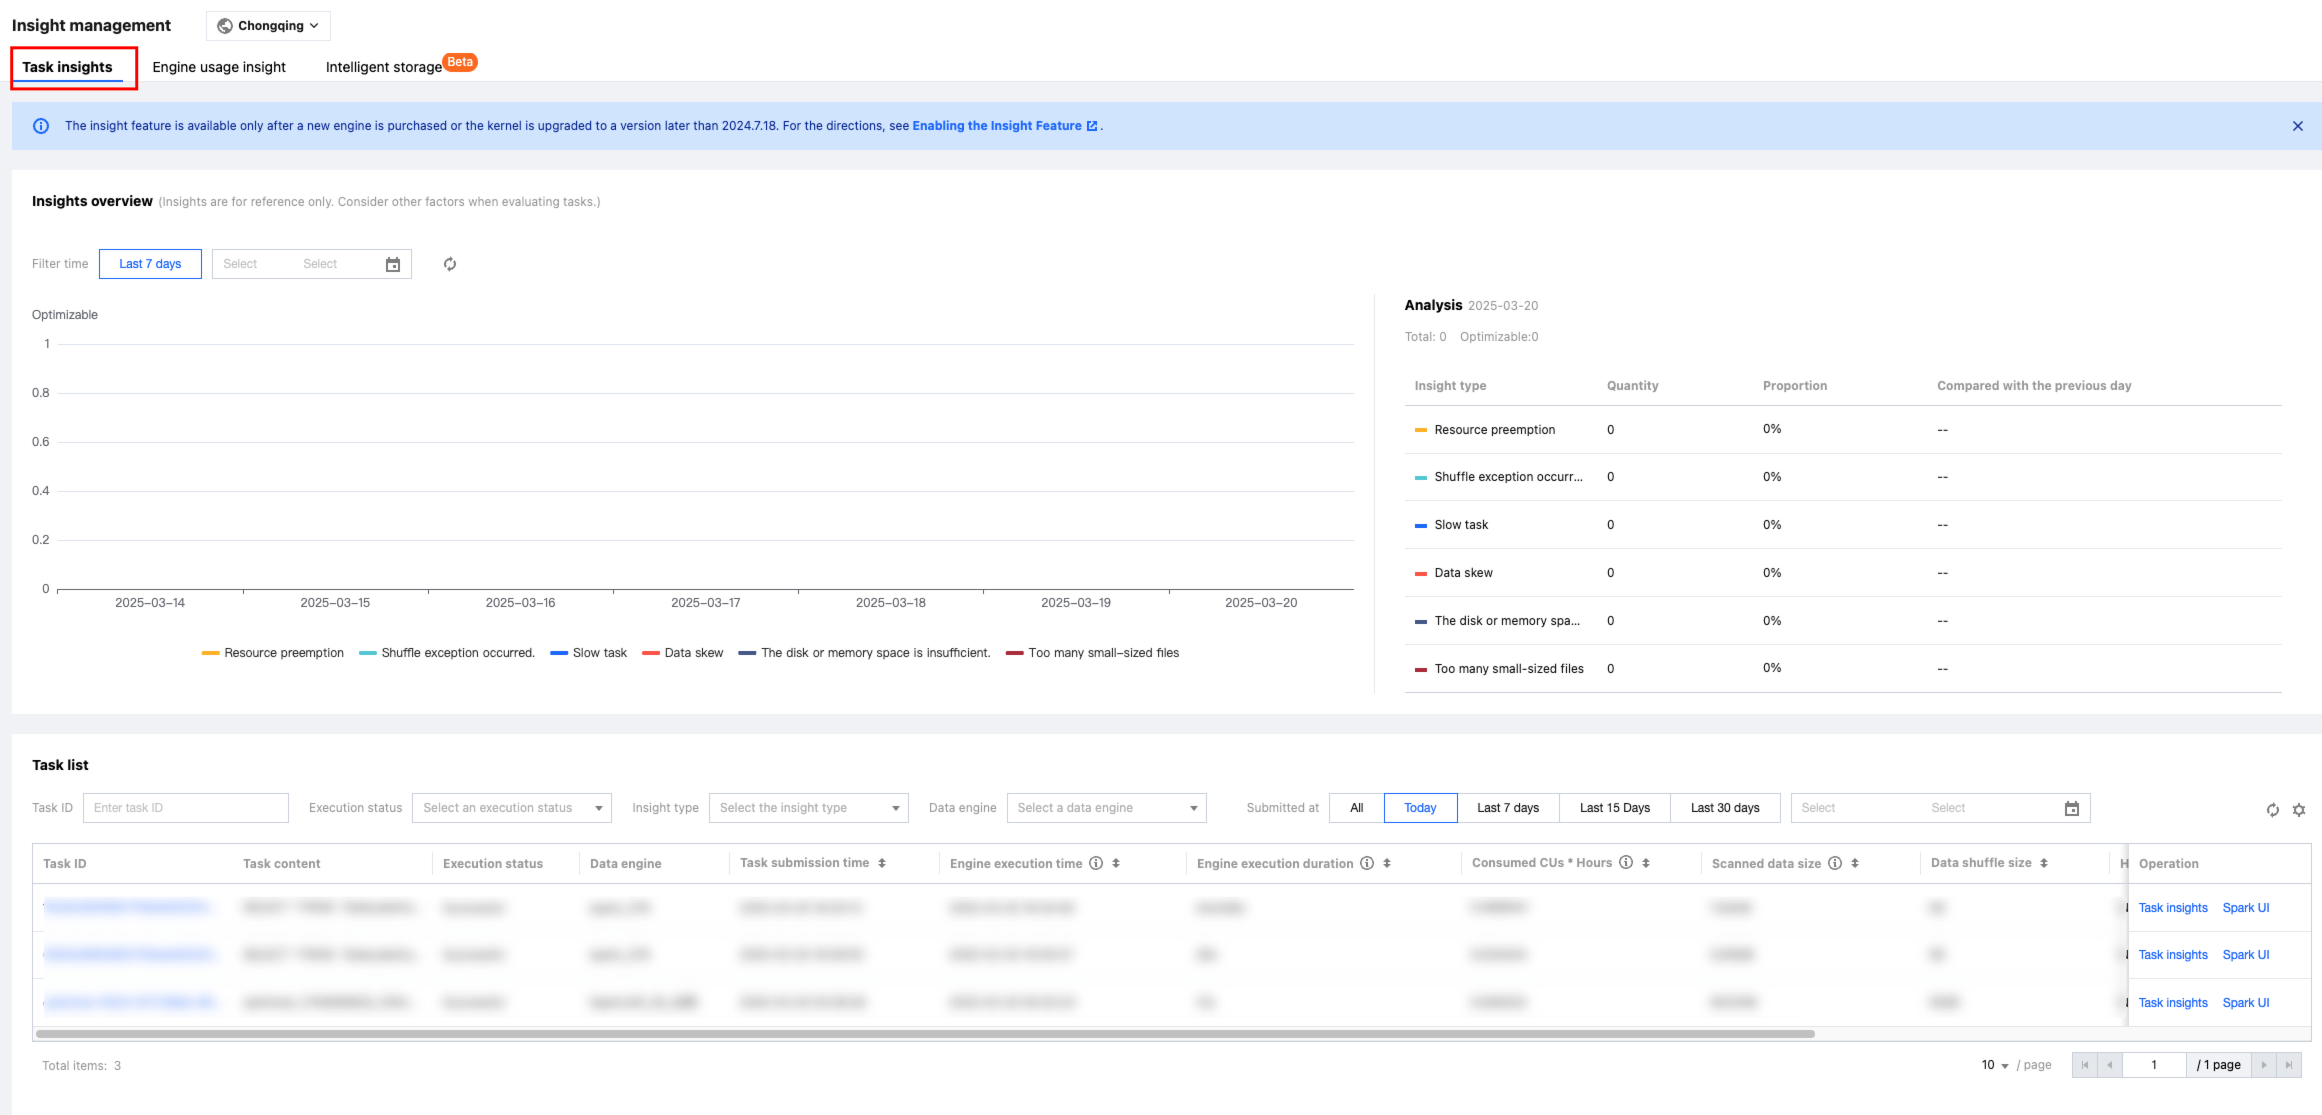
Task: Sort by Task submission time
Action: click(882, 863)
